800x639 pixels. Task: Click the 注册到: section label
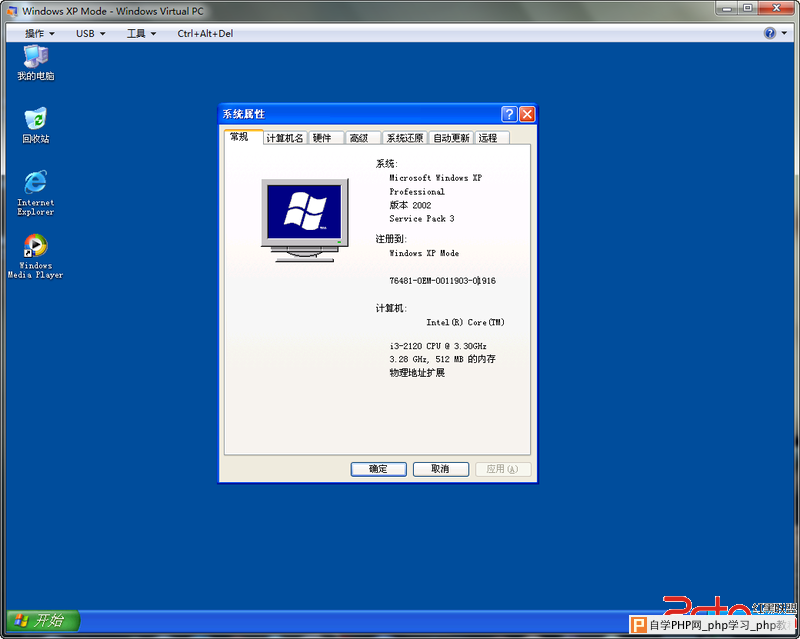click(x=391, y=239)
